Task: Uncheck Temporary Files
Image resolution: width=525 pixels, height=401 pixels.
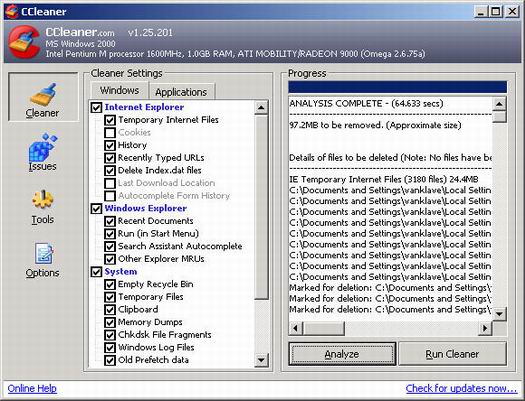Action: tap(110, 297)
